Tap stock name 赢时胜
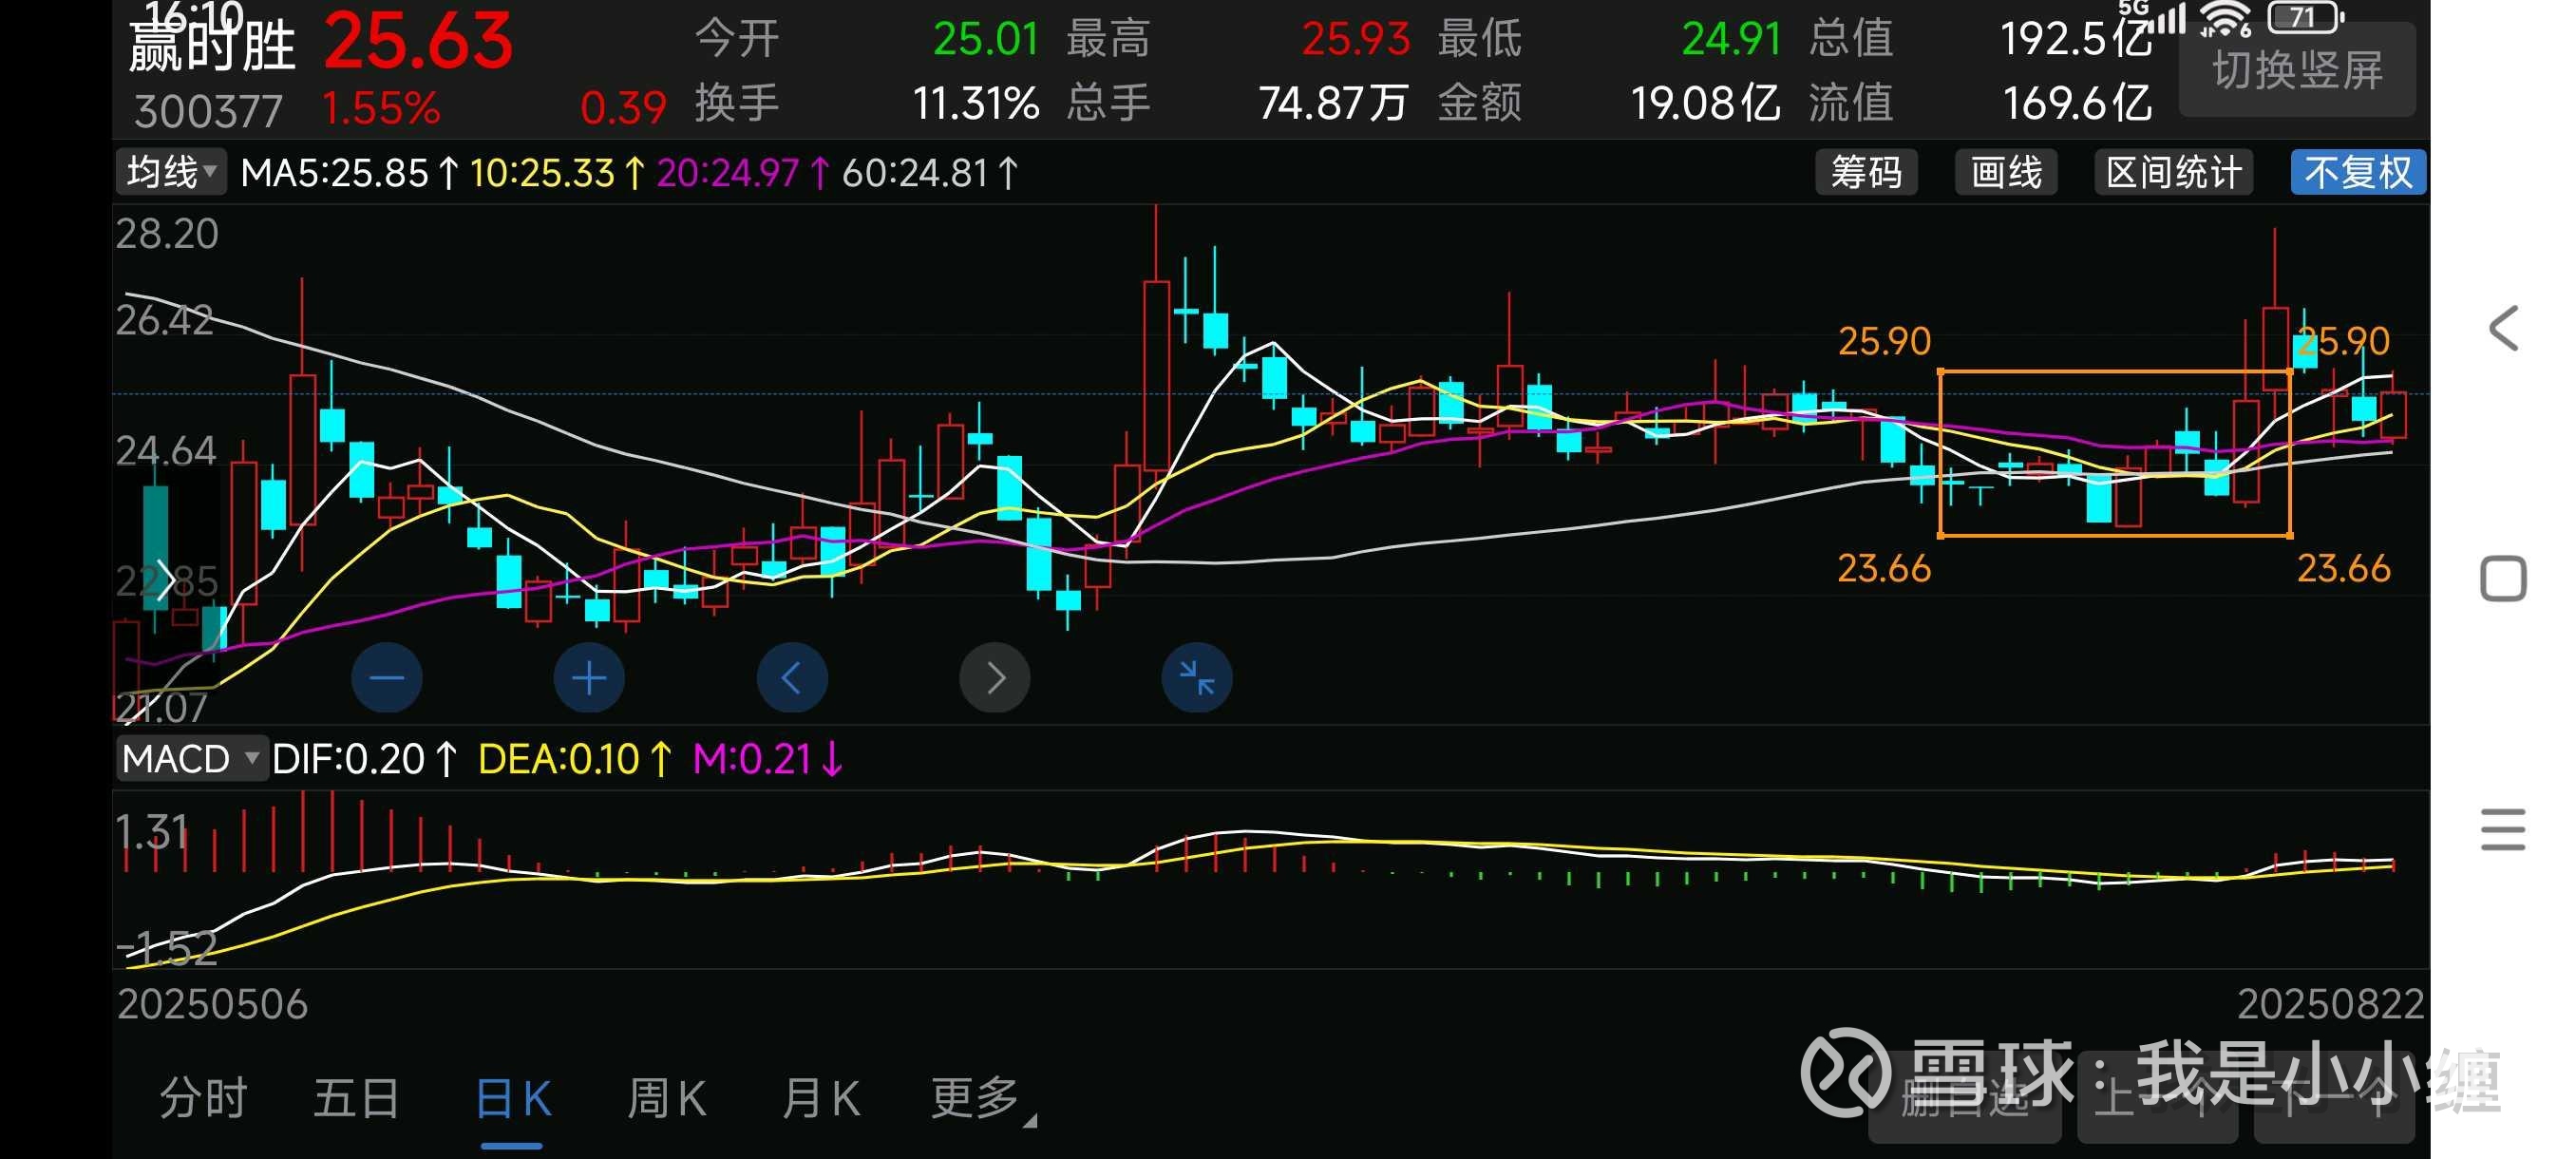The image size is (2576, 1159). [x=213, y=47]
